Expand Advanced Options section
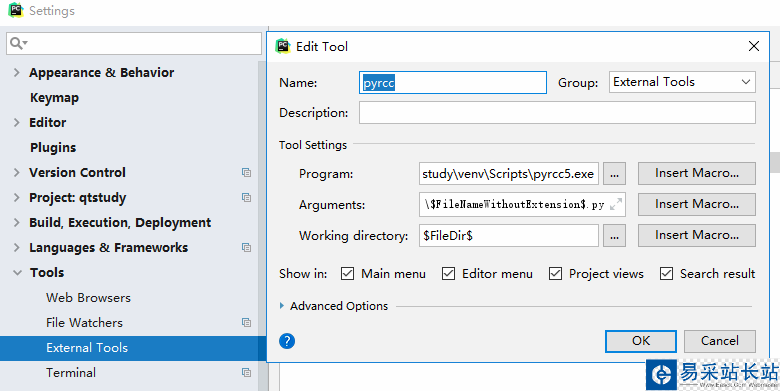The image size is (780, 391). click(282, 306)
